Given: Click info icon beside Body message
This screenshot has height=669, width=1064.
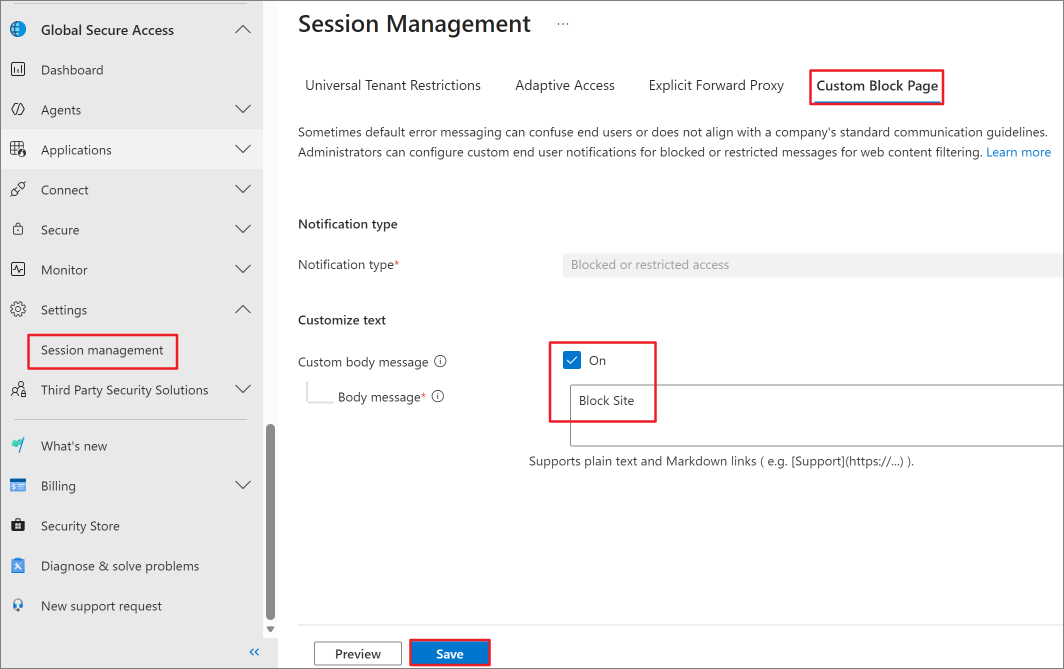Looking at the screenshot, I should [x=438, y=396].
